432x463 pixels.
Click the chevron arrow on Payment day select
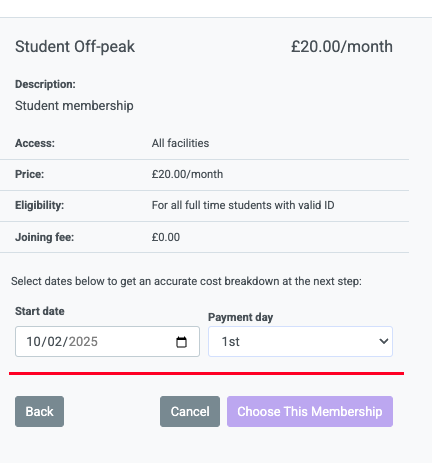pyautogui.click(x=384, y=341)
